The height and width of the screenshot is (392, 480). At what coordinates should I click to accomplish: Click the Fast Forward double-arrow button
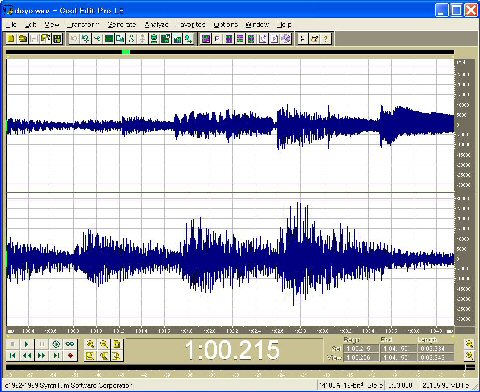pos(41,355)
